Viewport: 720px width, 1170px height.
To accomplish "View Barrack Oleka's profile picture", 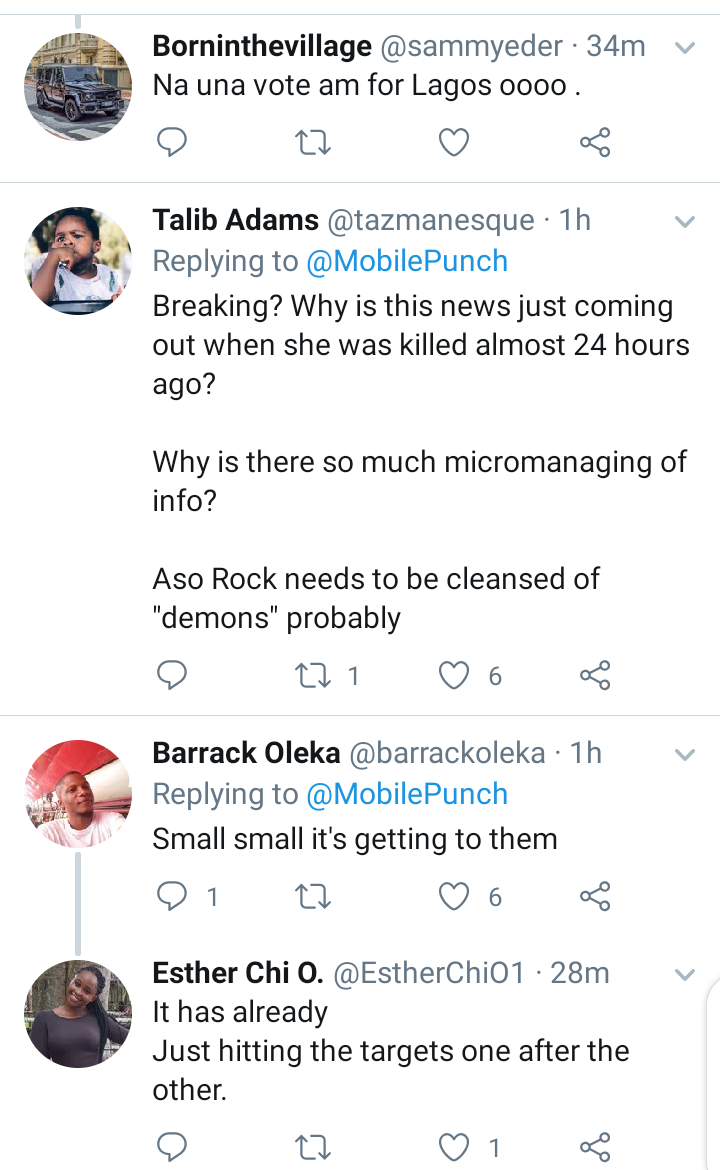I will (78, 794).
